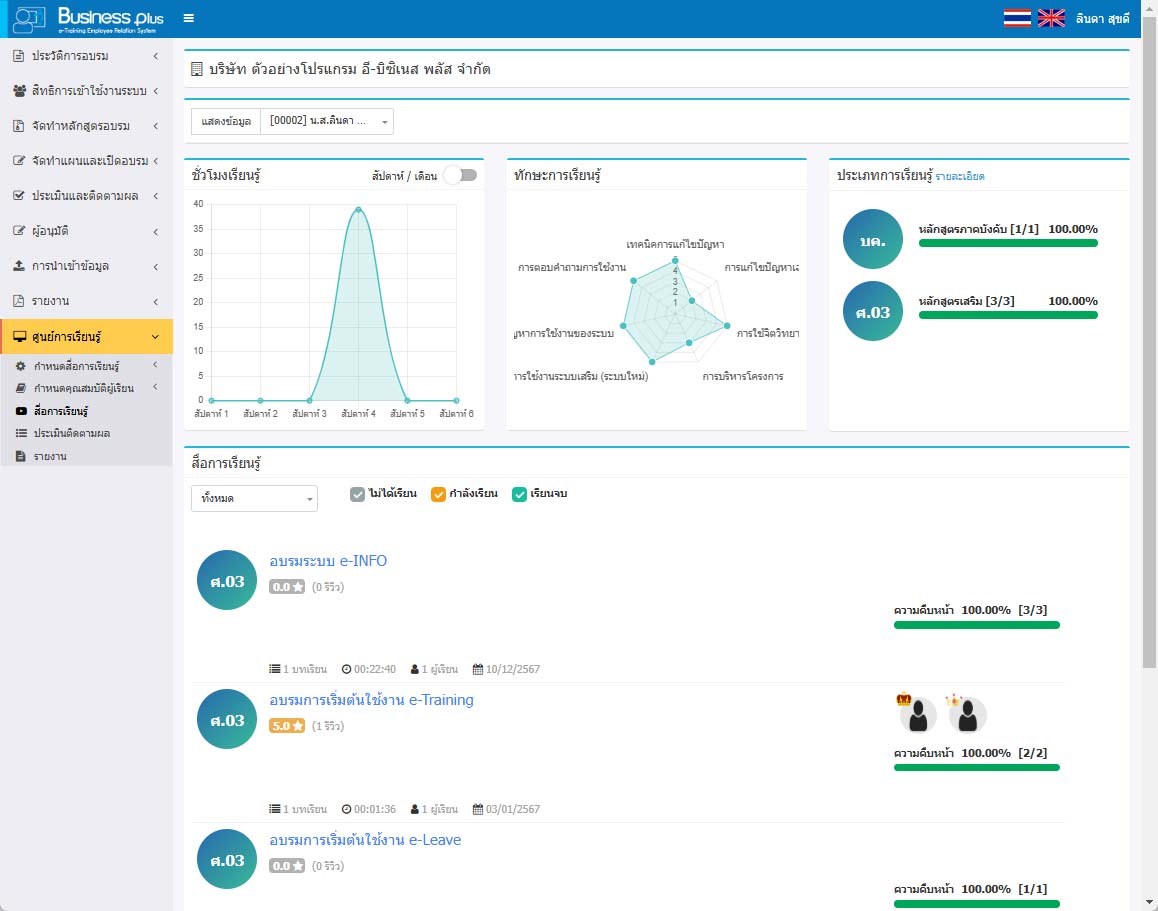
Task: Uncheck the กำลังเรียน checkbox
Action: [438, 494]
